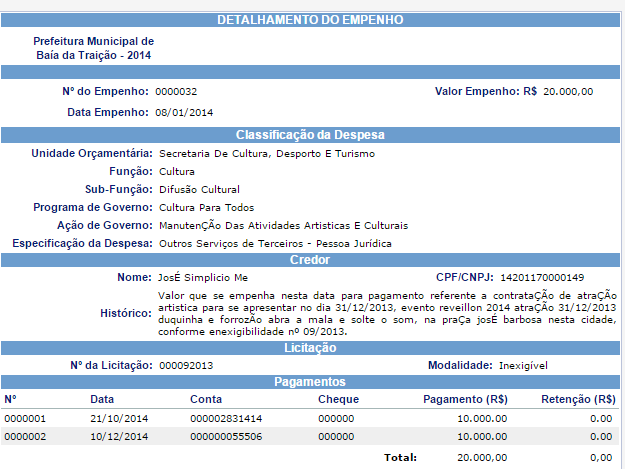Viewport: 625px width, 469px height.
Task: Click Outros Serviços de Terceiros - Pessoa Jurídica
Action: click(x=275, y=243)
